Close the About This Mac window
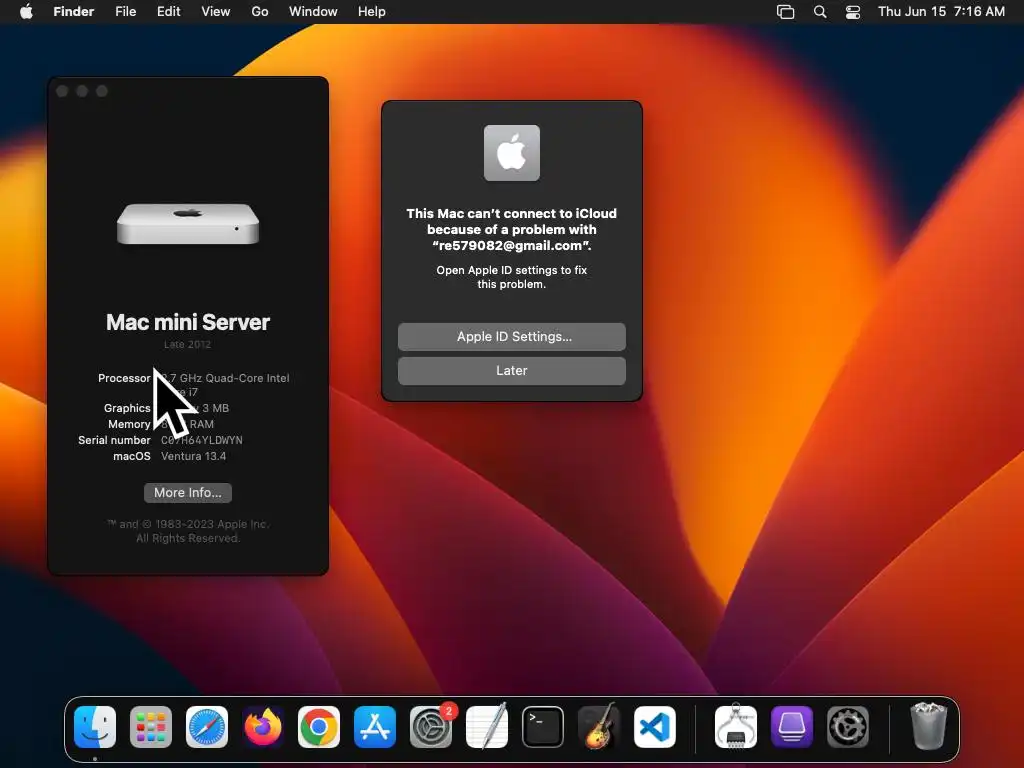 pyautogui.click(x=62, y=91)
